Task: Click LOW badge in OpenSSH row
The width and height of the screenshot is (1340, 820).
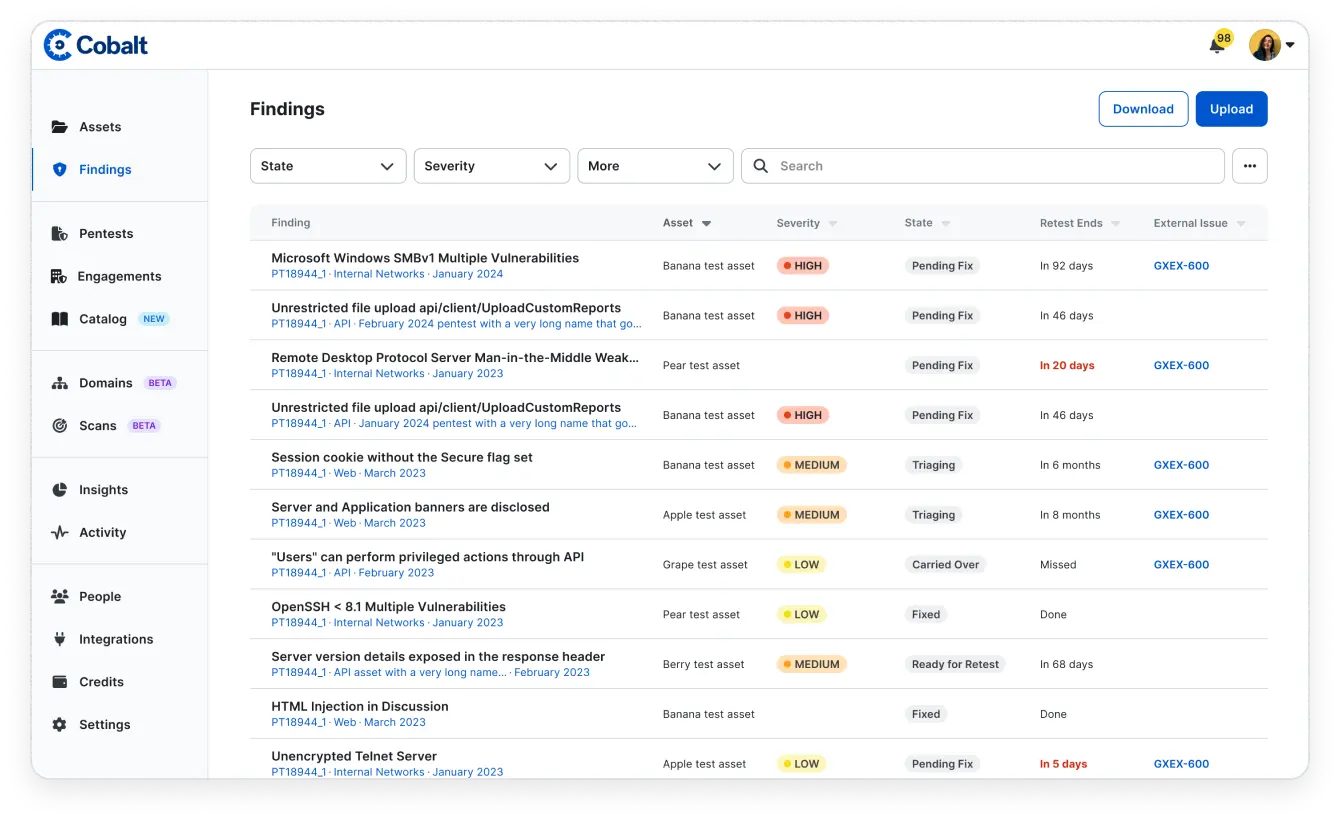Action: (x=802, y=615)
